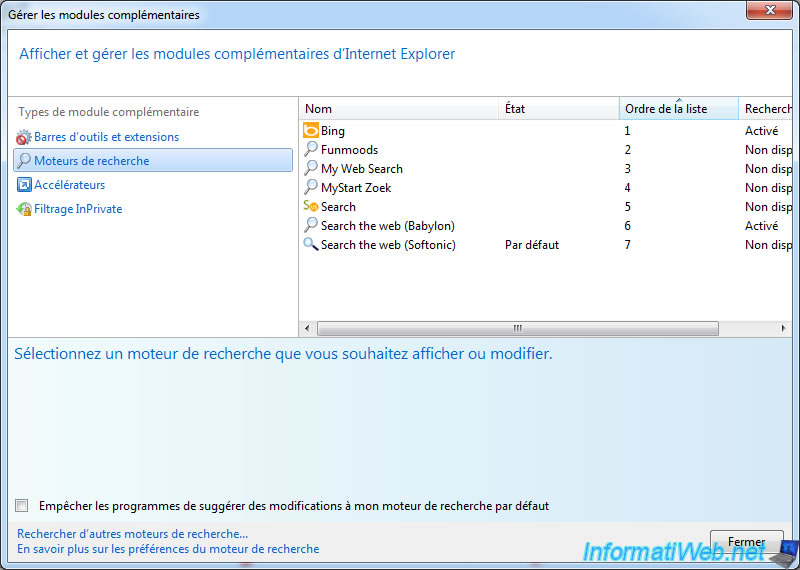Click the Barres d'outils et extensions icon
Screen dimensions: 800x570
tap(24, 137)
